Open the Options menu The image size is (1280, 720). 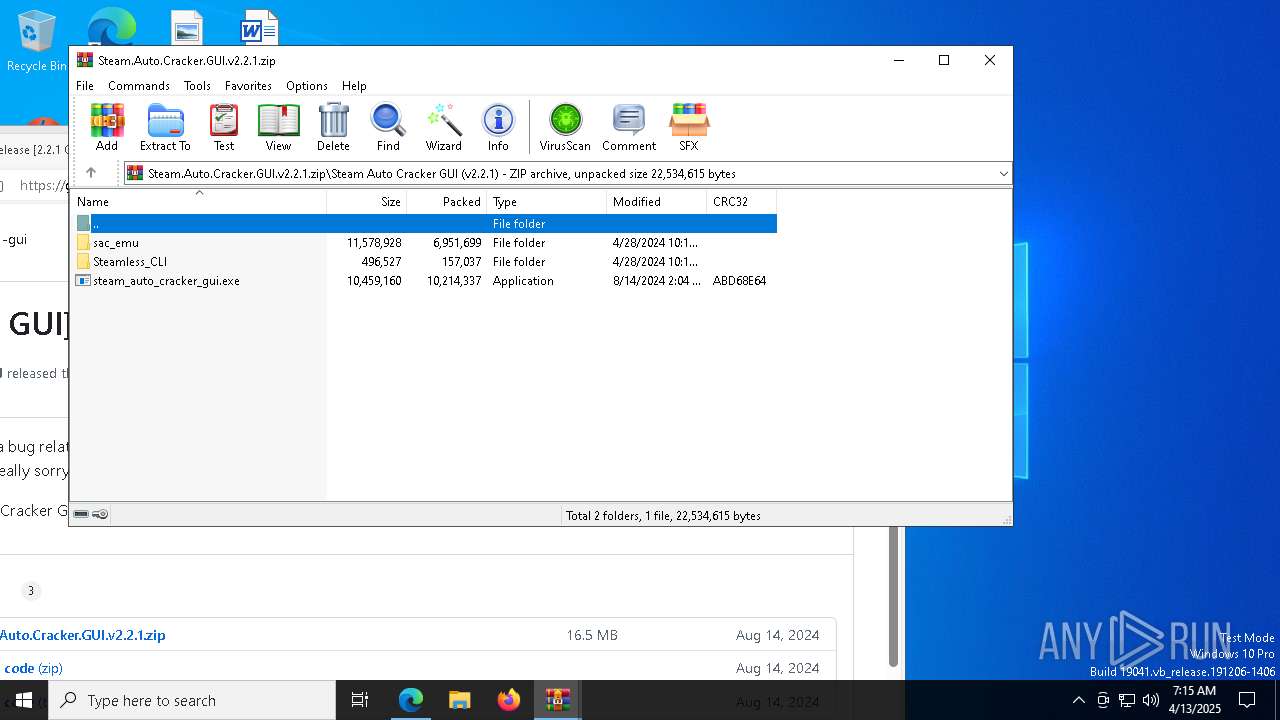click(307, 86)
